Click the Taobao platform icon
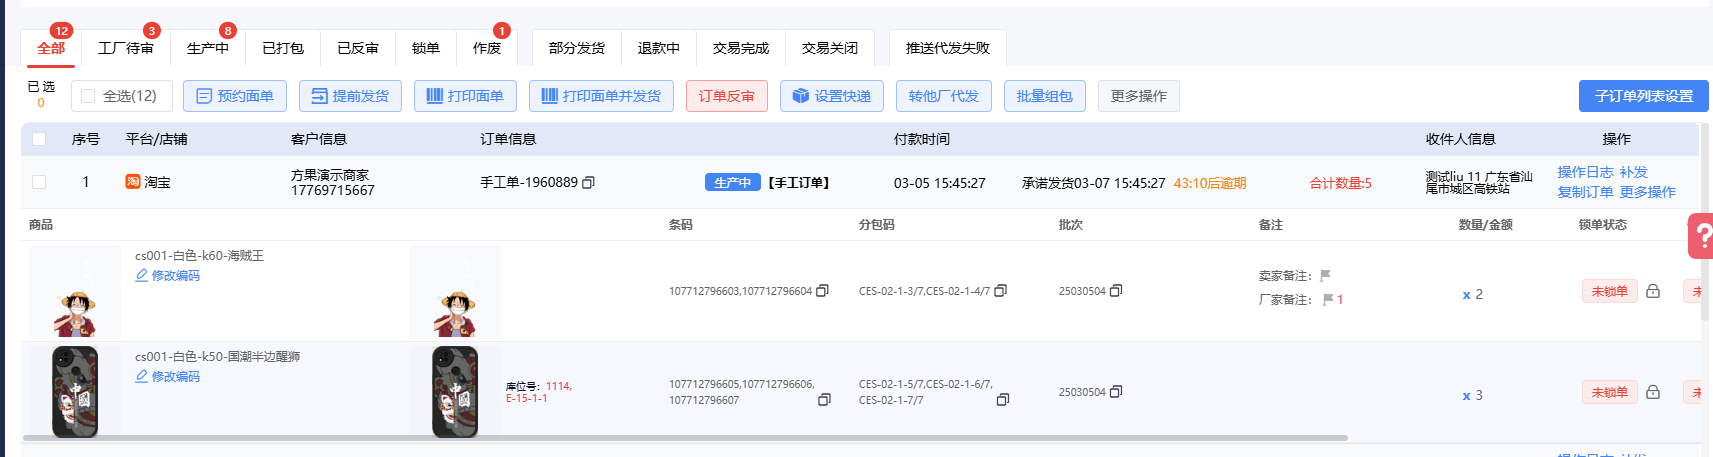This screenshot has width=1713, height=457. tap(132, 182)
